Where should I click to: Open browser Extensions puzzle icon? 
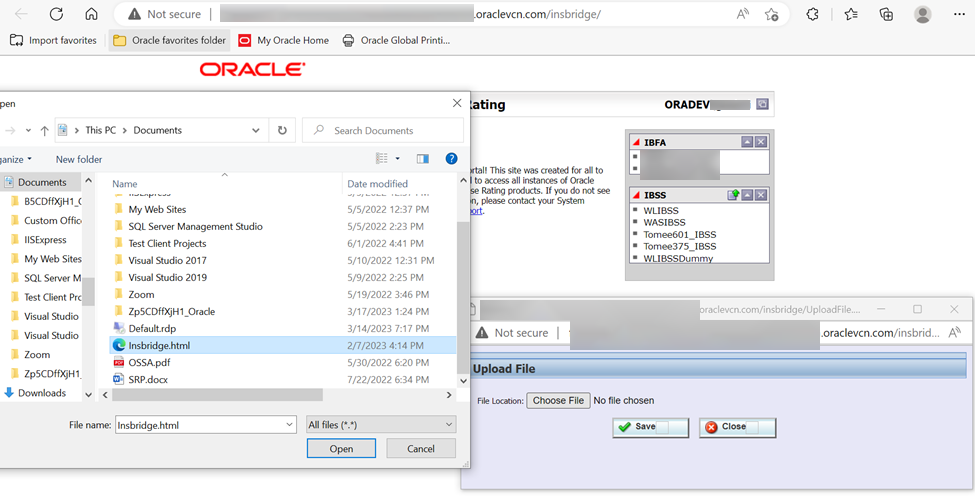click(812, 14)
